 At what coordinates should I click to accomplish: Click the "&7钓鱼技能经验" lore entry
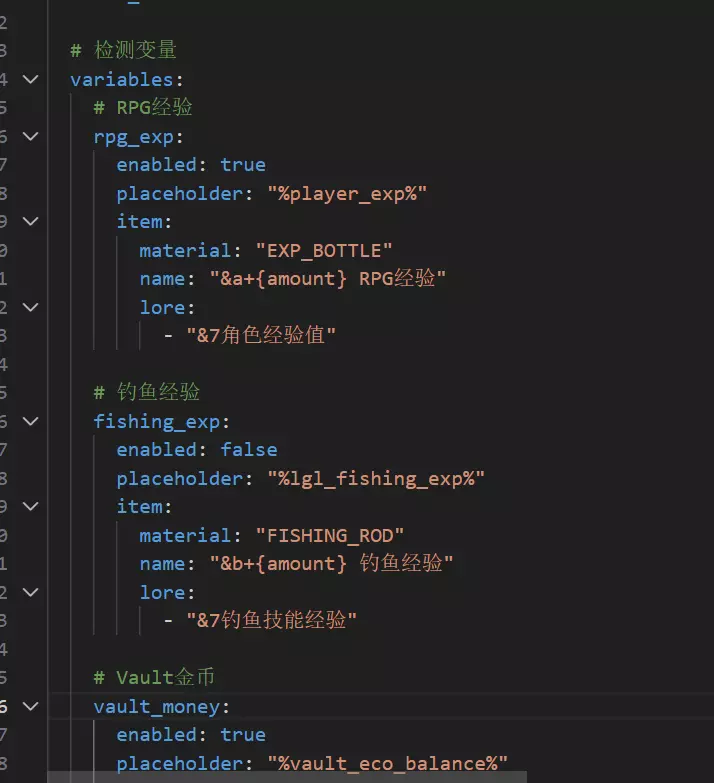(272, 620)
